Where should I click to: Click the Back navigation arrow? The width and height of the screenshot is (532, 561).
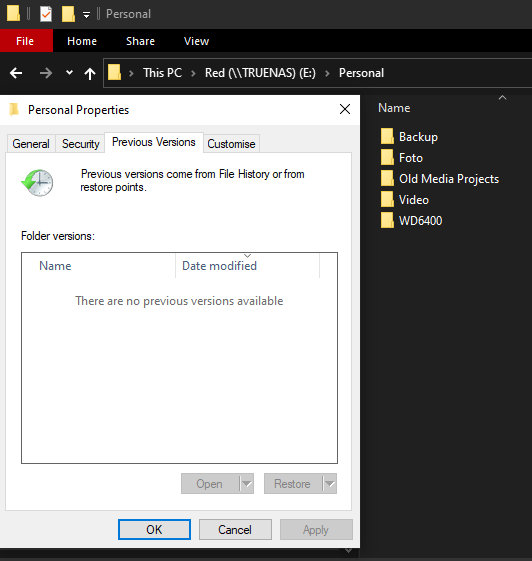(x=16, y=73)
